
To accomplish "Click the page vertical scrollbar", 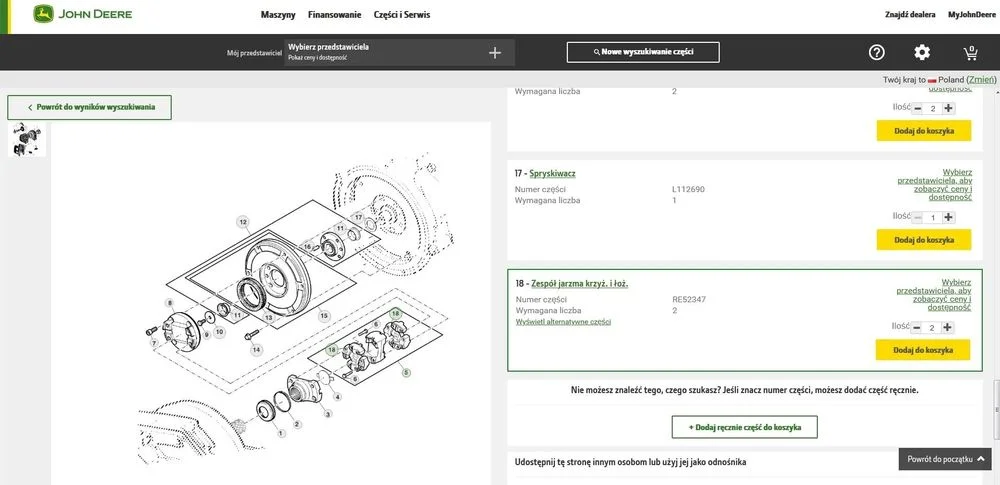I will pyautogui.click(x=996, y=408).
